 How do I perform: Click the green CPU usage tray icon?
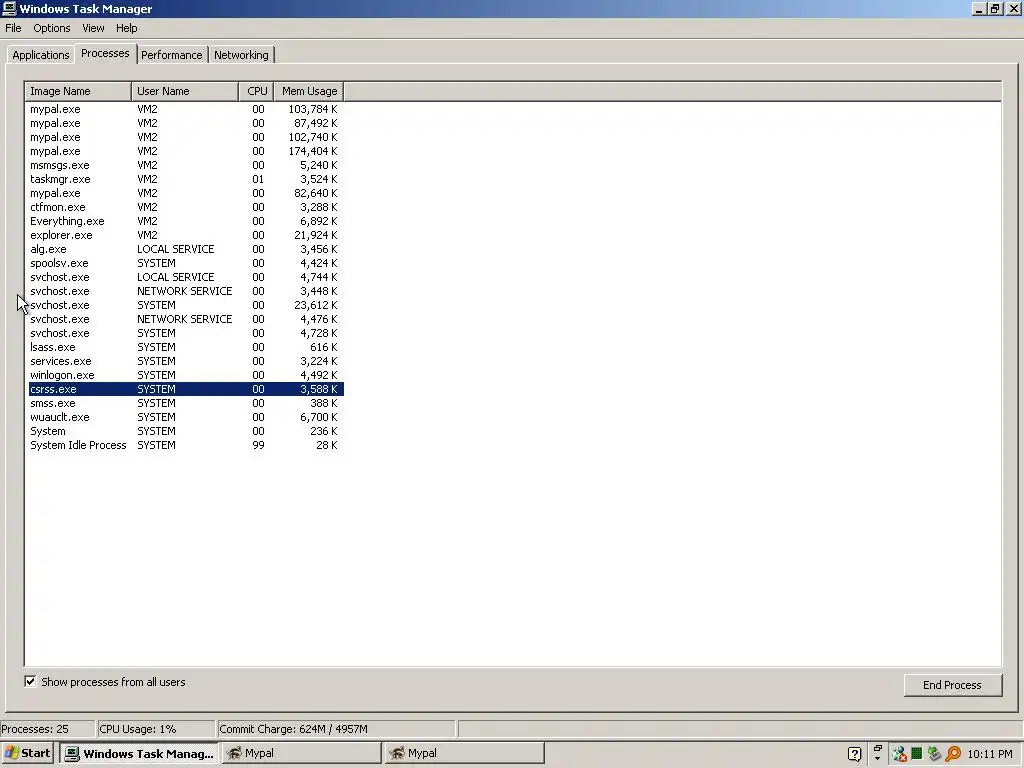tap(916, 754)
